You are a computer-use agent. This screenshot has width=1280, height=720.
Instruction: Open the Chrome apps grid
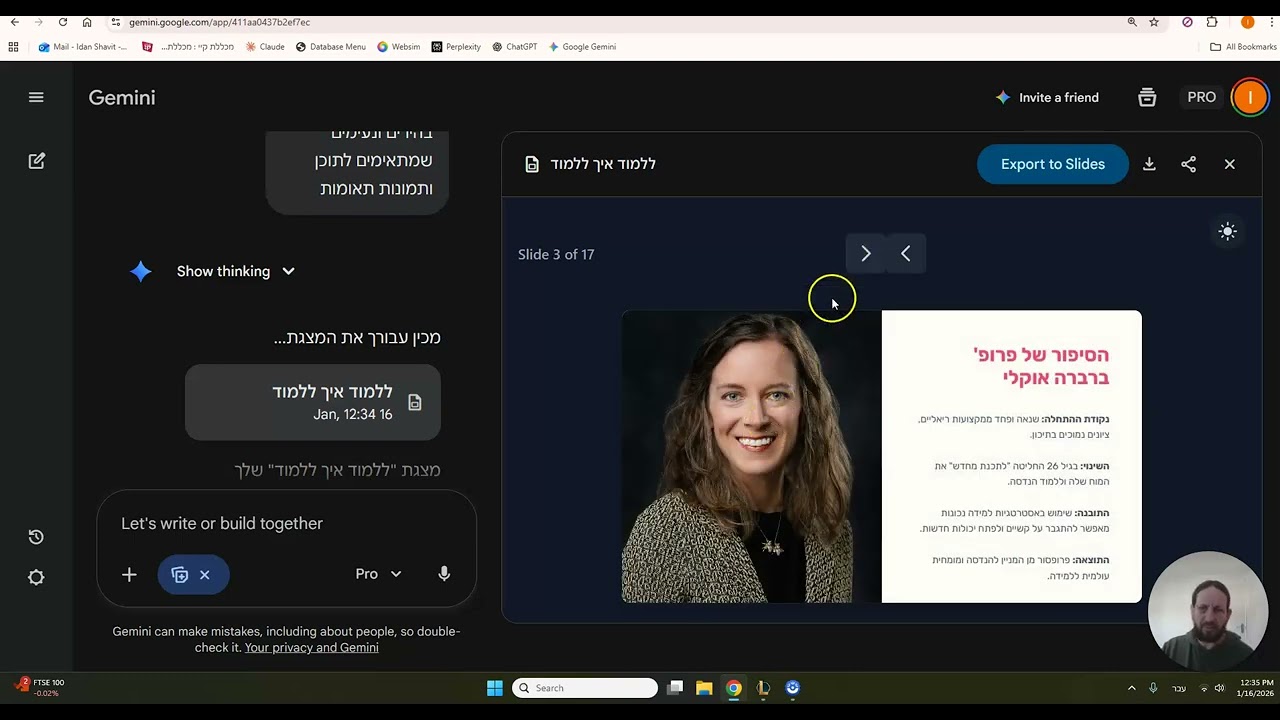(13, 46)
